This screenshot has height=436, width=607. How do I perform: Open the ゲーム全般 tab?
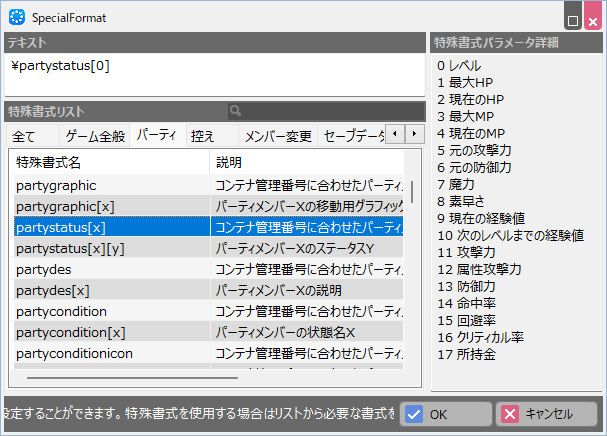95,135
